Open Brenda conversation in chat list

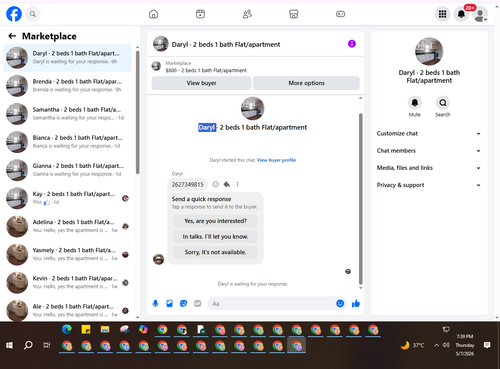click(67, 86)
